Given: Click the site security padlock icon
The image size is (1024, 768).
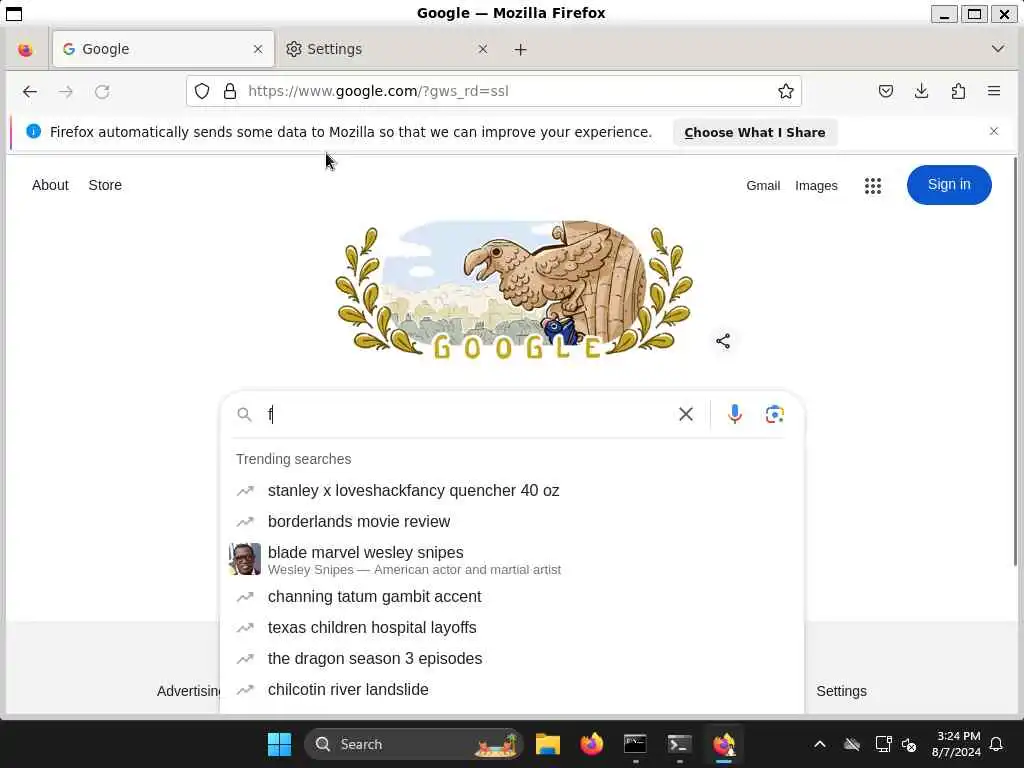Looking at the screenshot, I should point(230,91).
